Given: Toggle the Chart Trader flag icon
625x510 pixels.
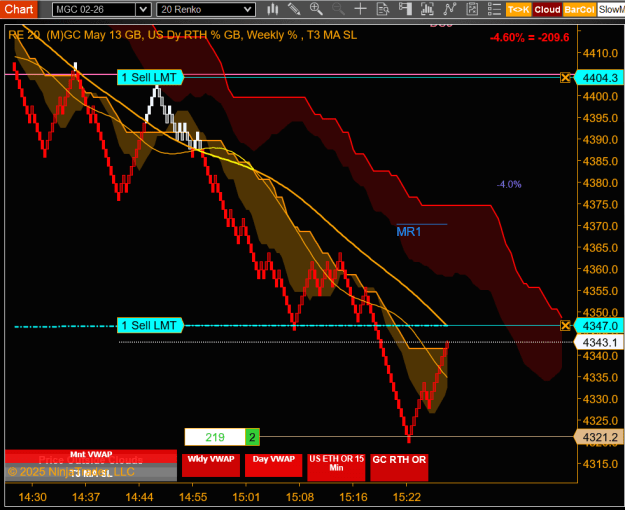Looking at the screenshot, I should click(x=405, y=9).
